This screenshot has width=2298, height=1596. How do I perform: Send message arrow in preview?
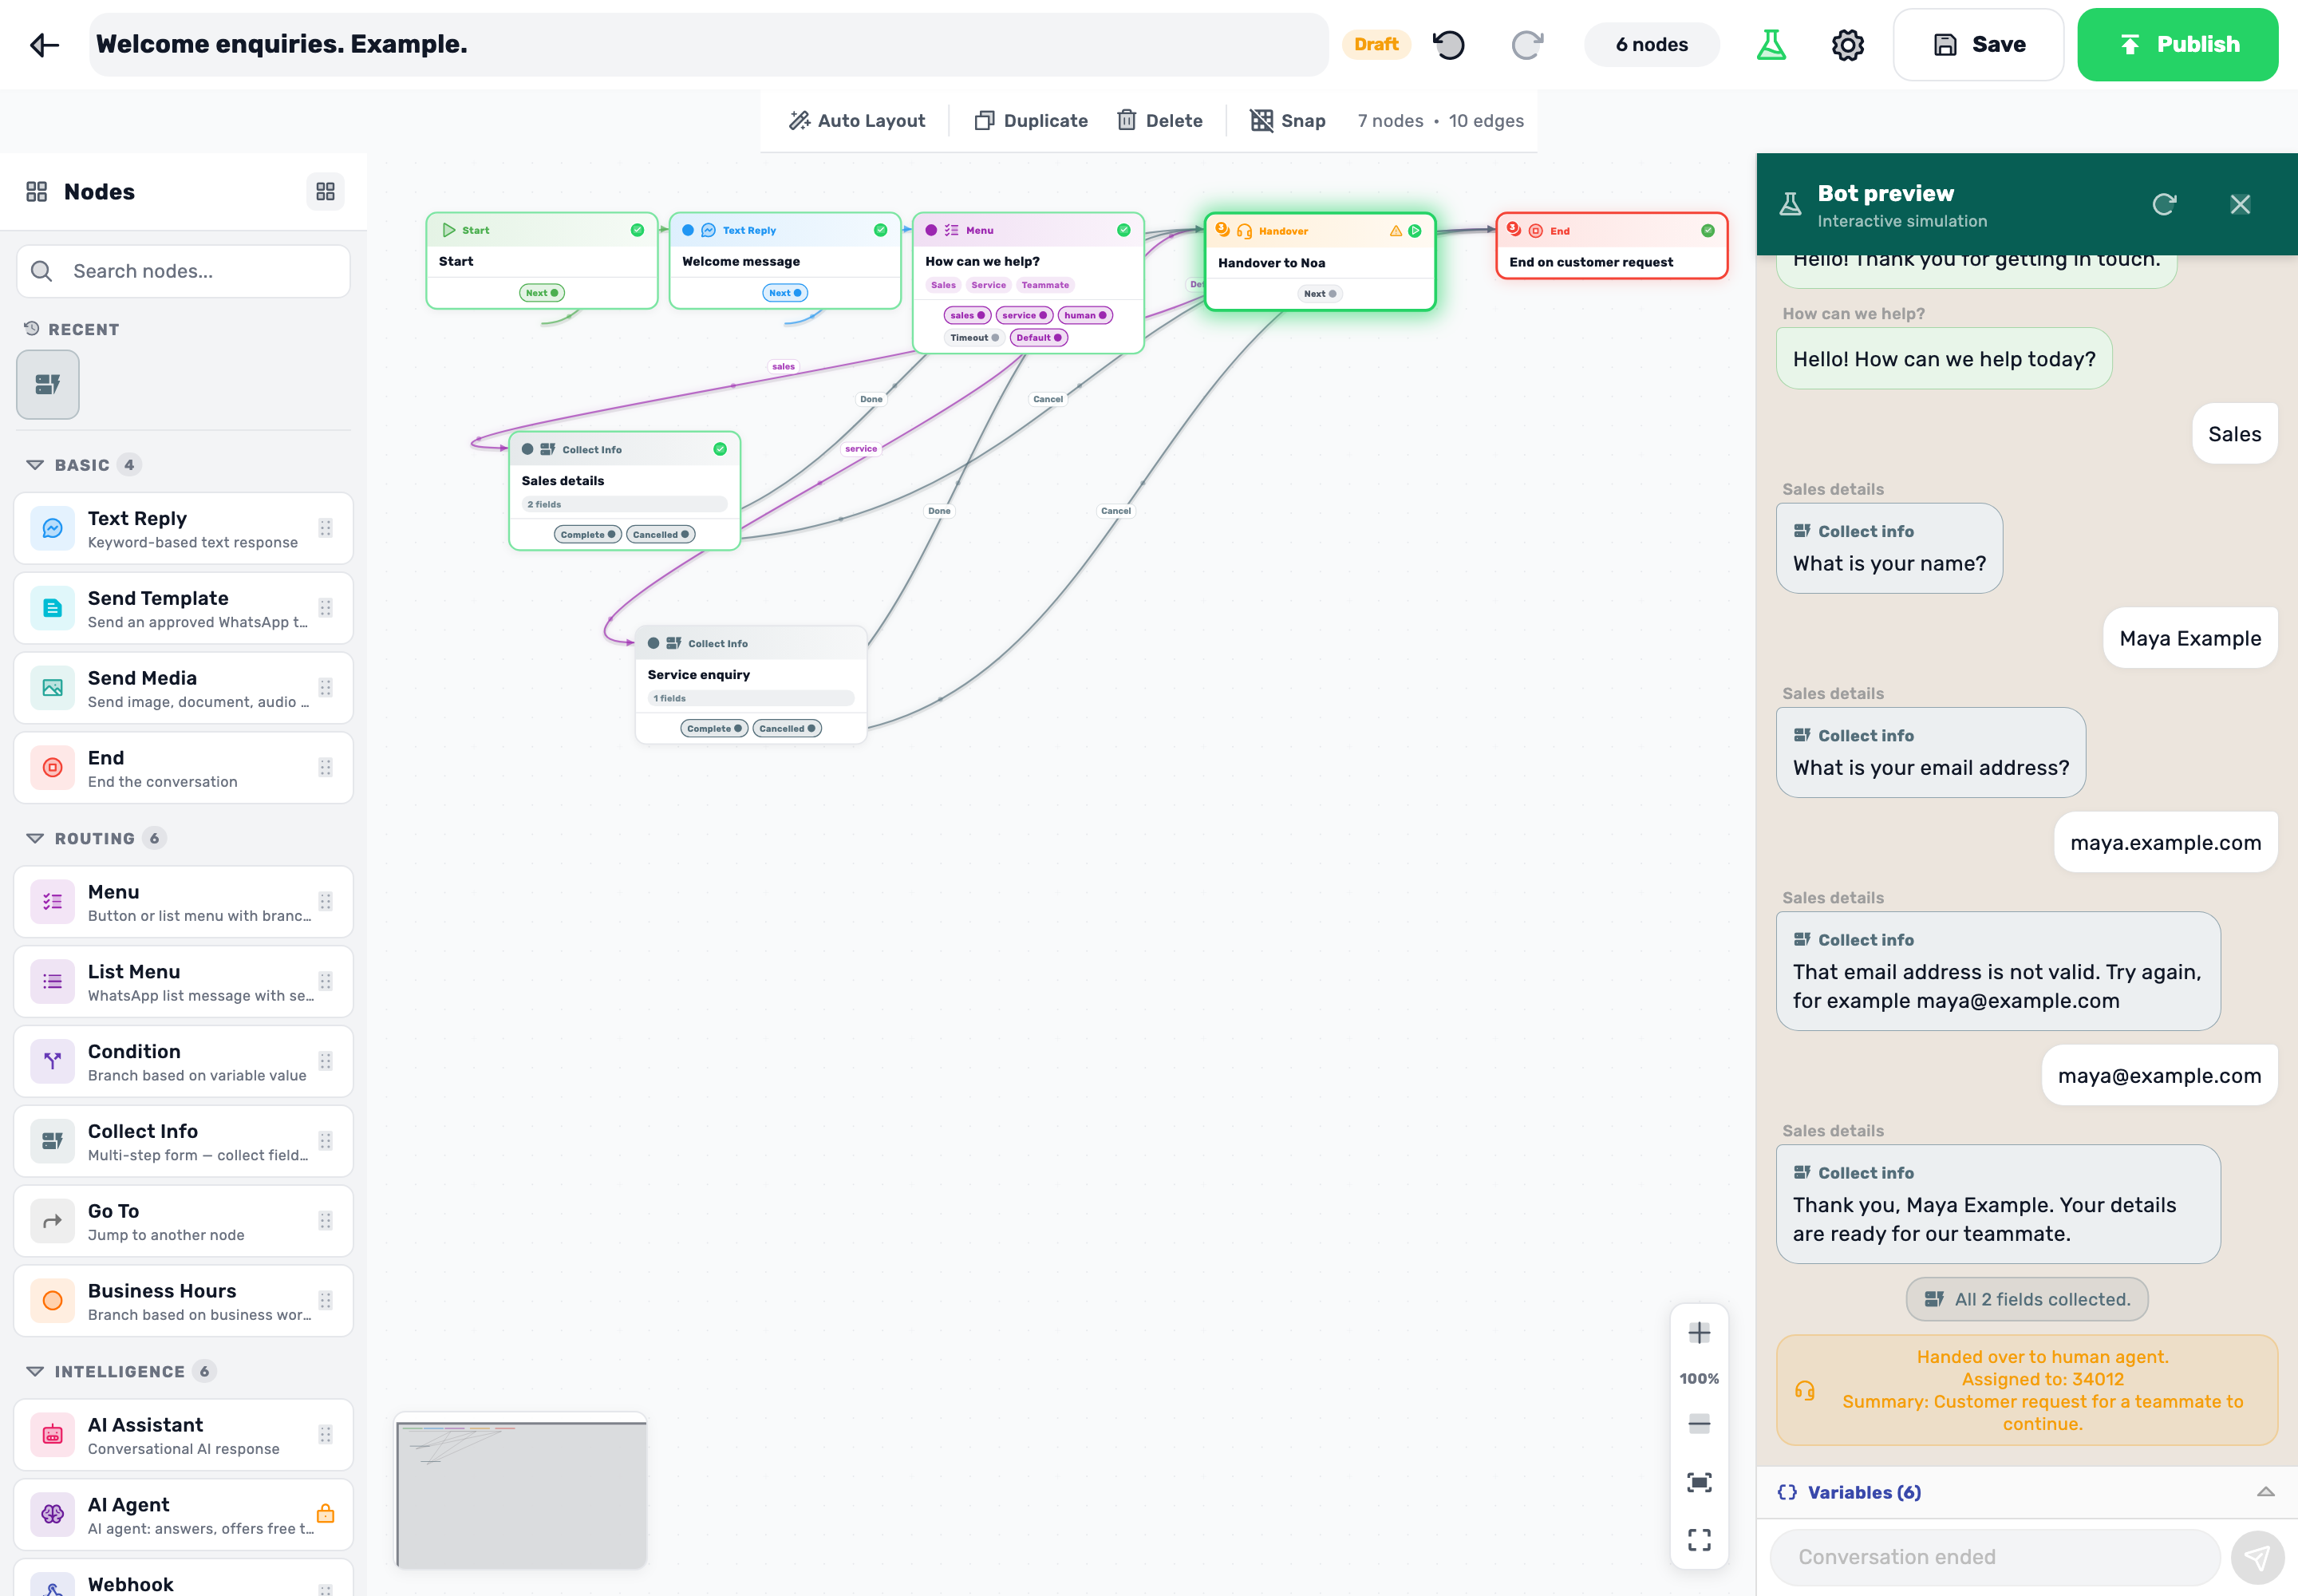pos(2257,1557)
